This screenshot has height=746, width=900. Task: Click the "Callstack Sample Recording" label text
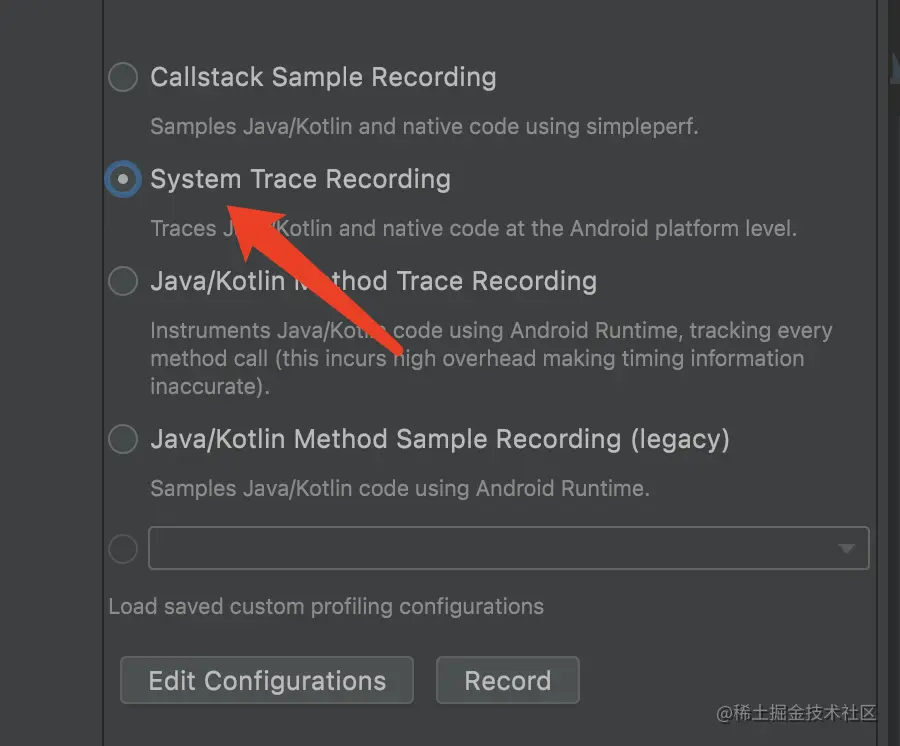tap(323, 77)
